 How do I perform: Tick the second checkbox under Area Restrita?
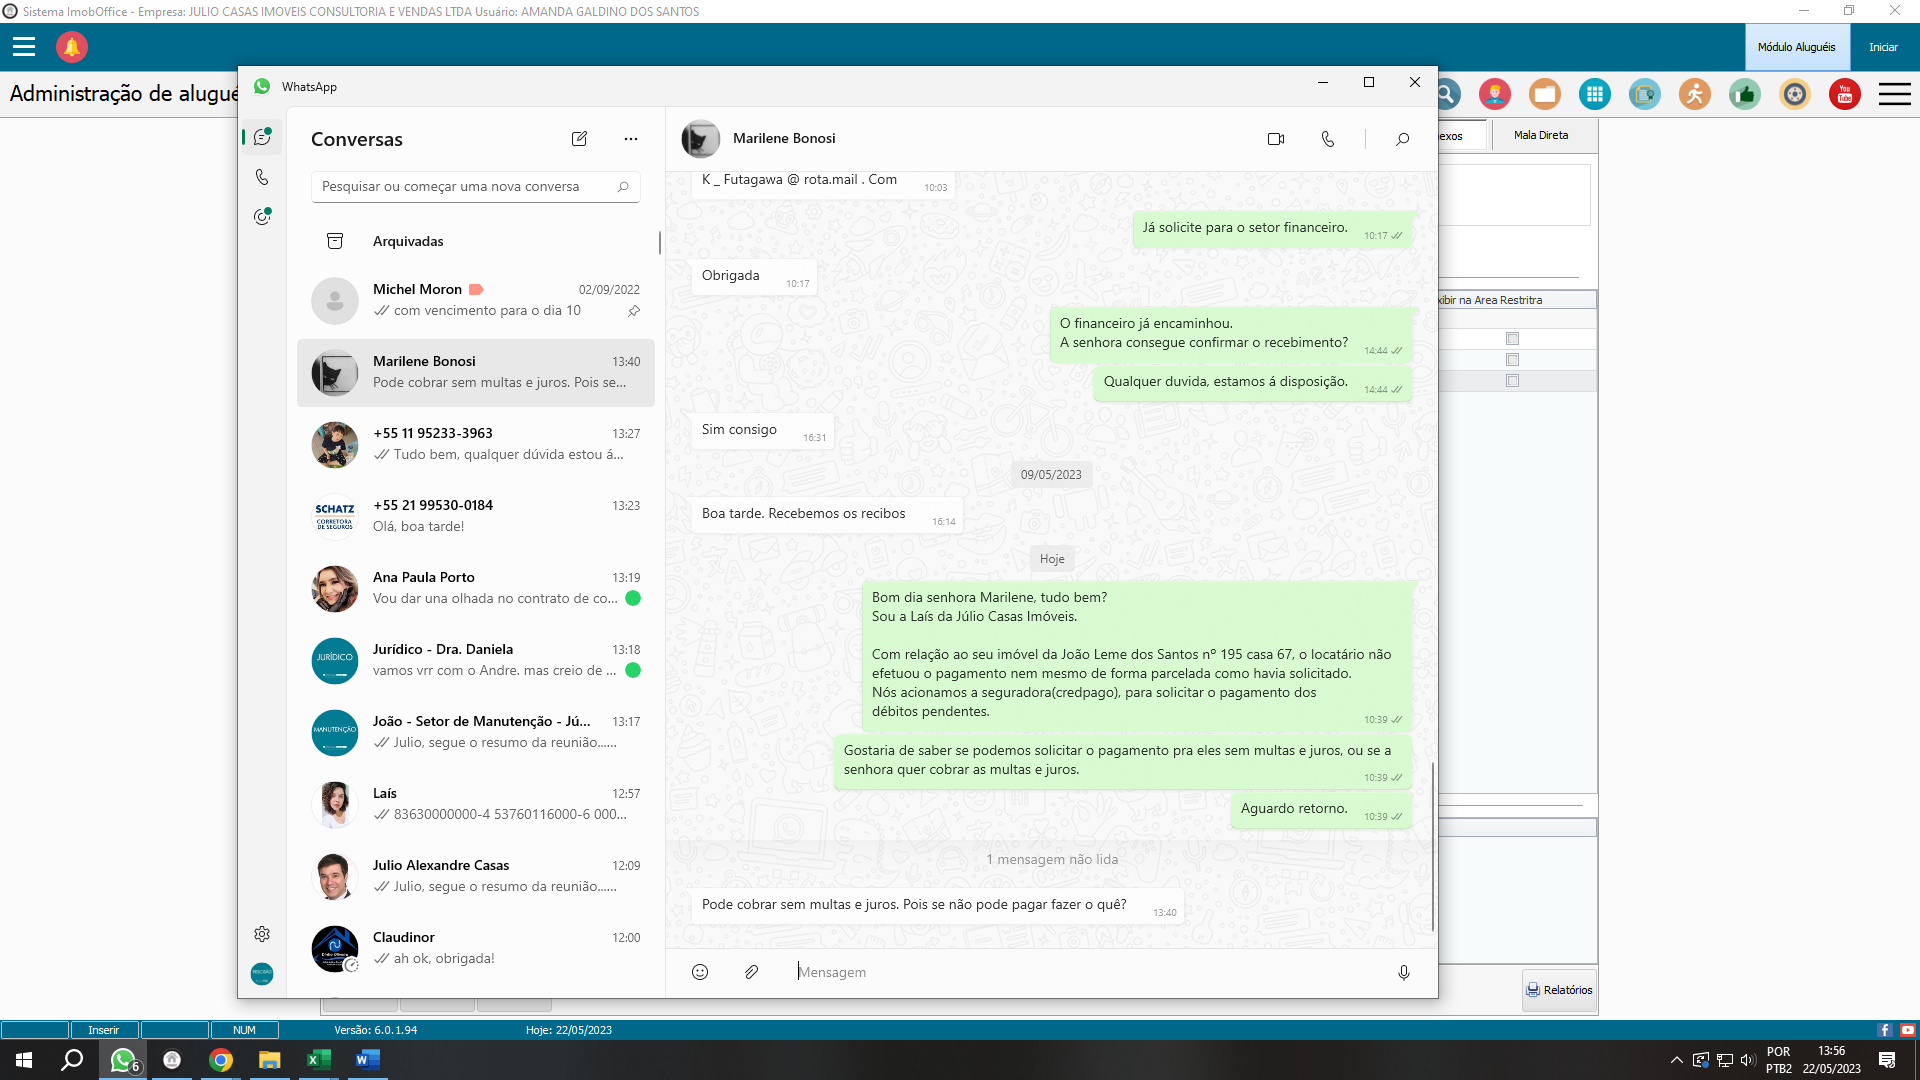pos(1512,360)
